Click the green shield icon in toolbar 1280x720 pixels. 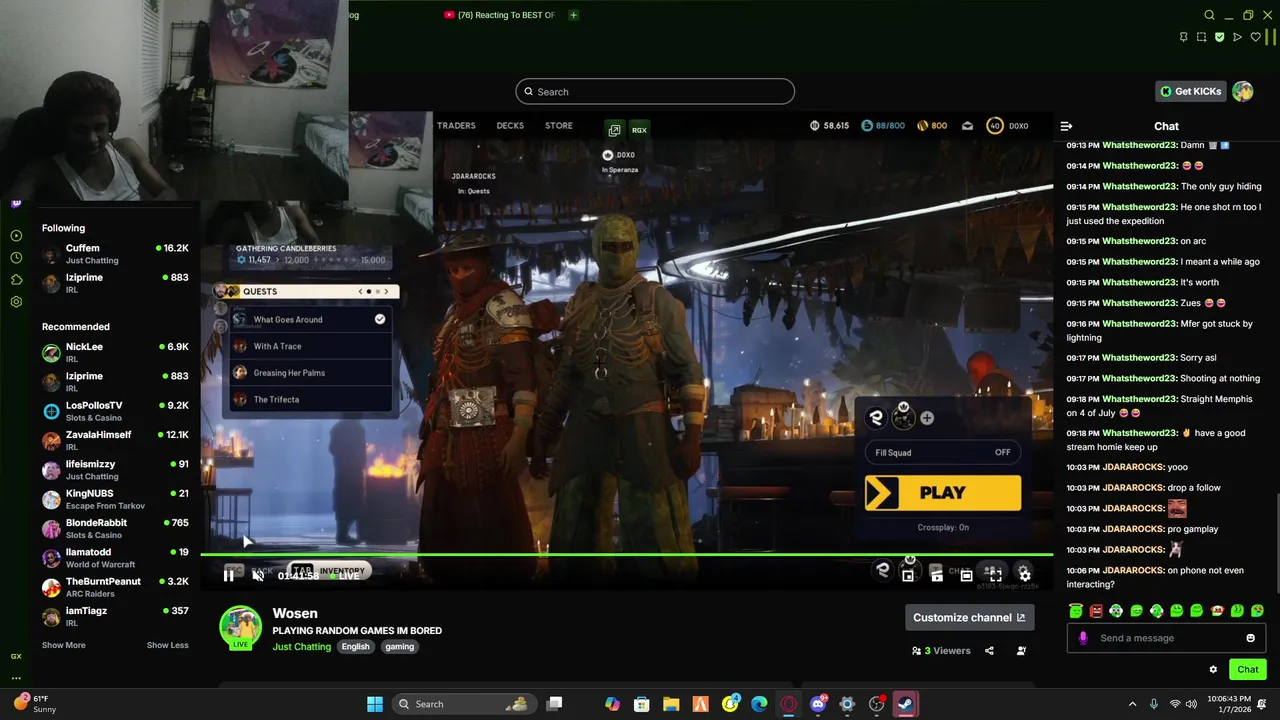[x=1219, y=37]
